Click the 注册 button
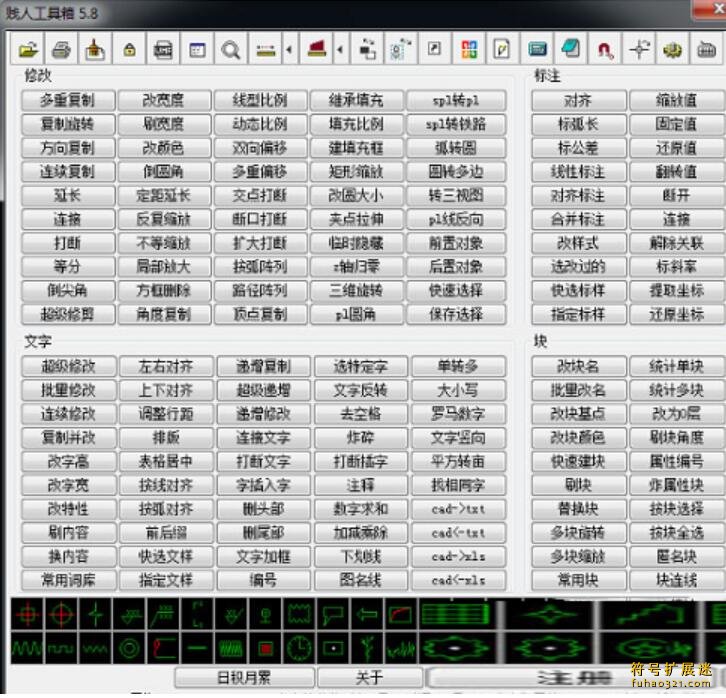 574,678
